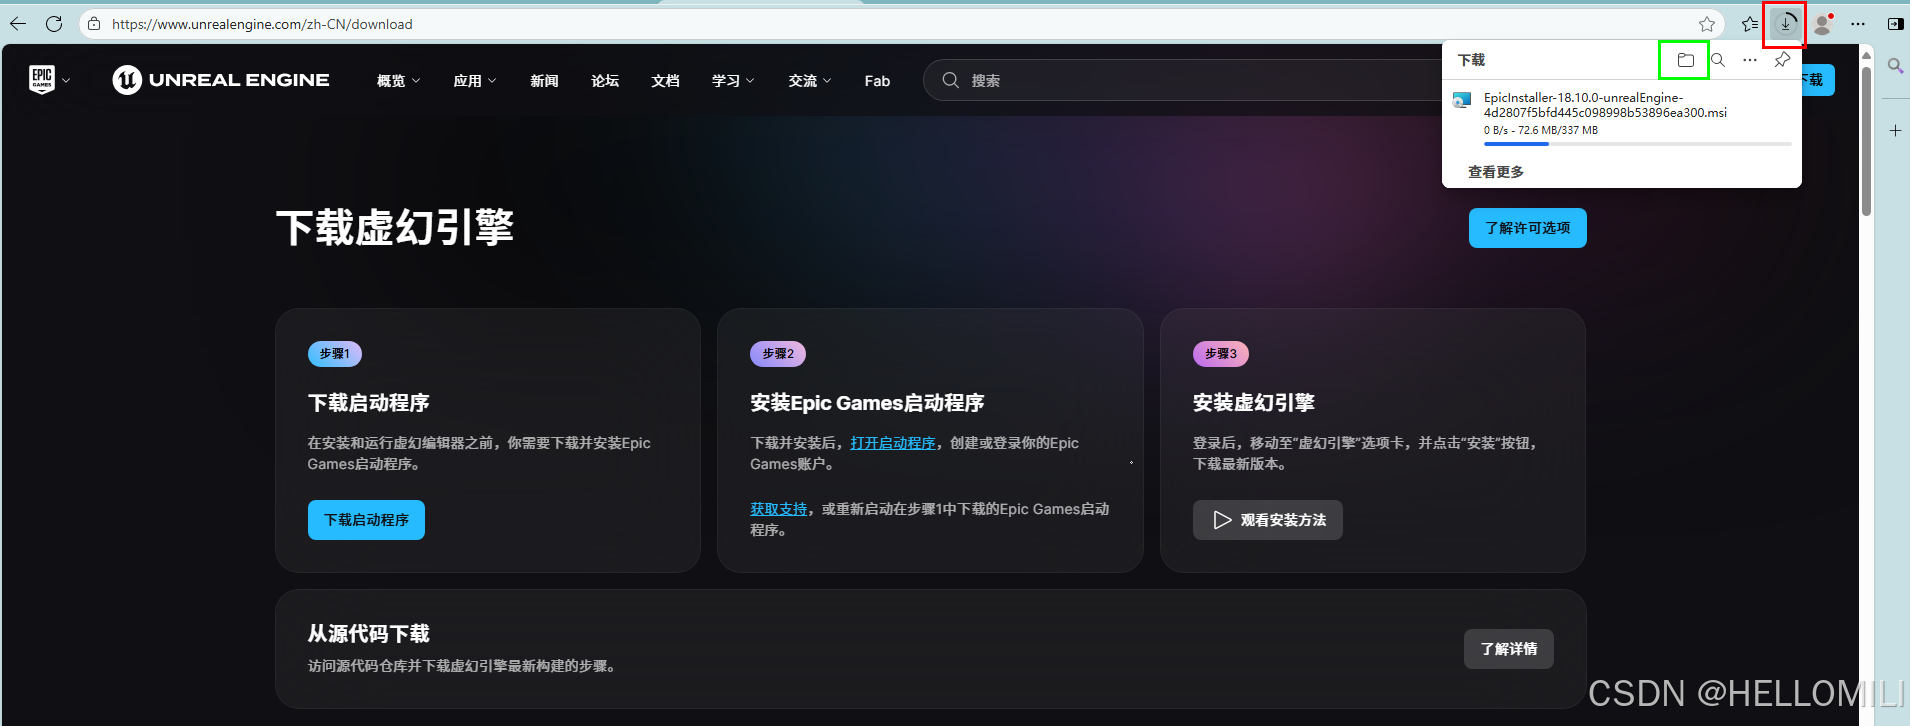
Task: Open more options in downloads panel
Action: click(x=1750, y=60)
